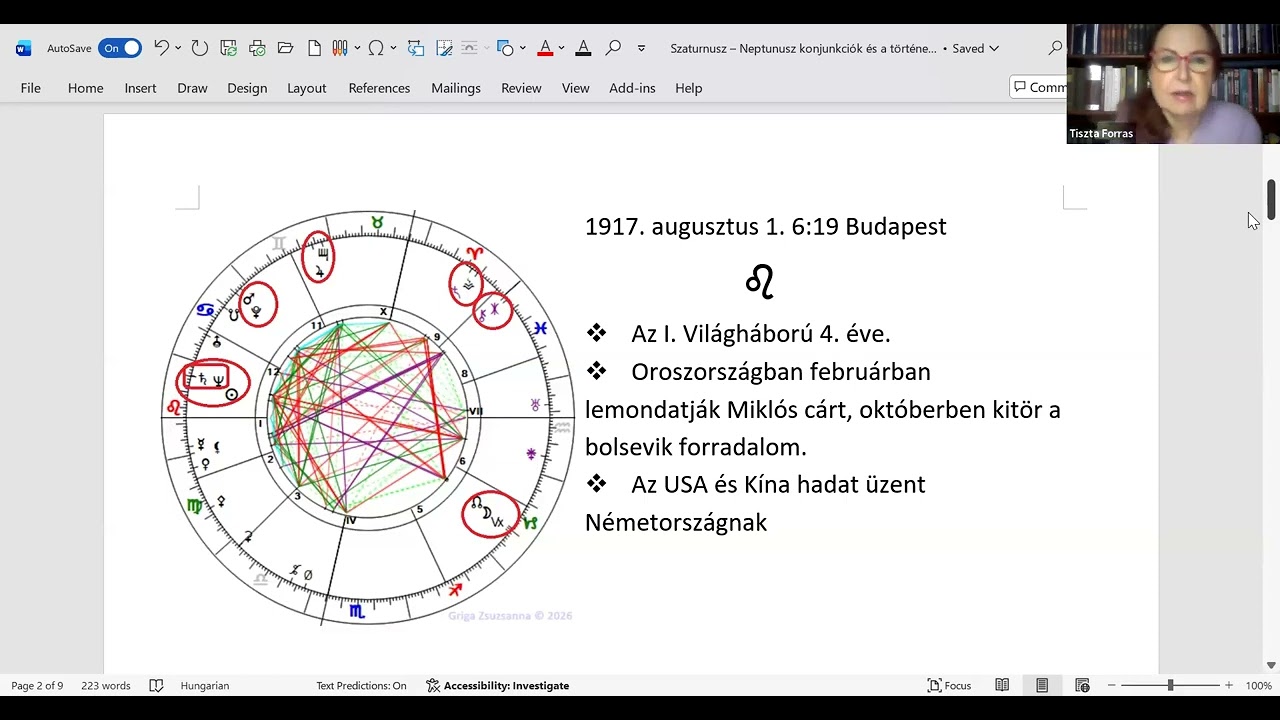Screen dimensions: 1280x720
Task: Expand the Saved status dropdown beside title
Action: pyautogui.click(x=994, y=48)
